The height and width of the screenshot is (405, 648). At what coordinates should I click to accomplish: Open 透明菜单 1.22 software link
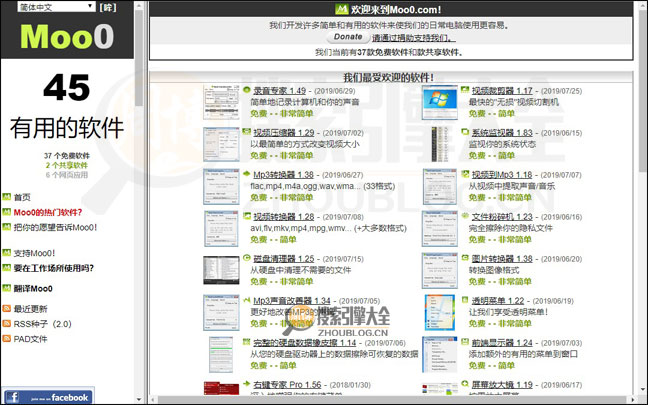pos(498,301)
